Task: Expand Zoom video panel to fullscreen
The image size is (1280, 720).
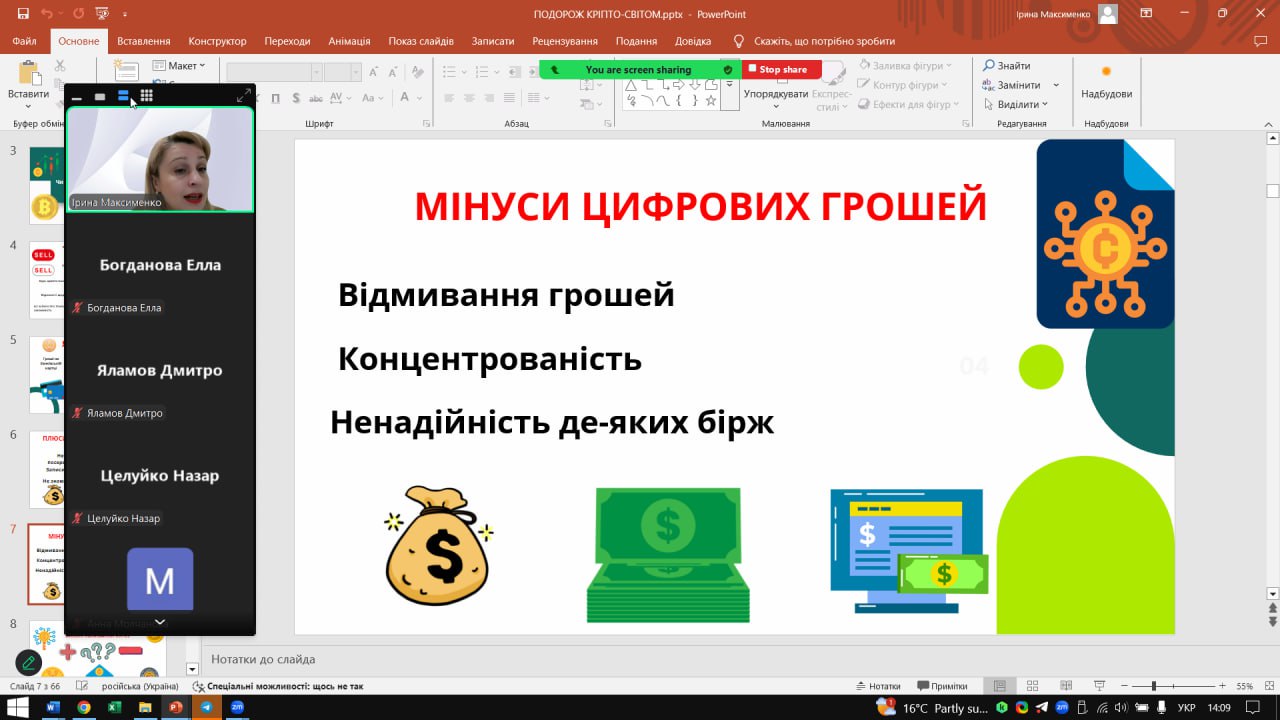Action: pos(243,96)
